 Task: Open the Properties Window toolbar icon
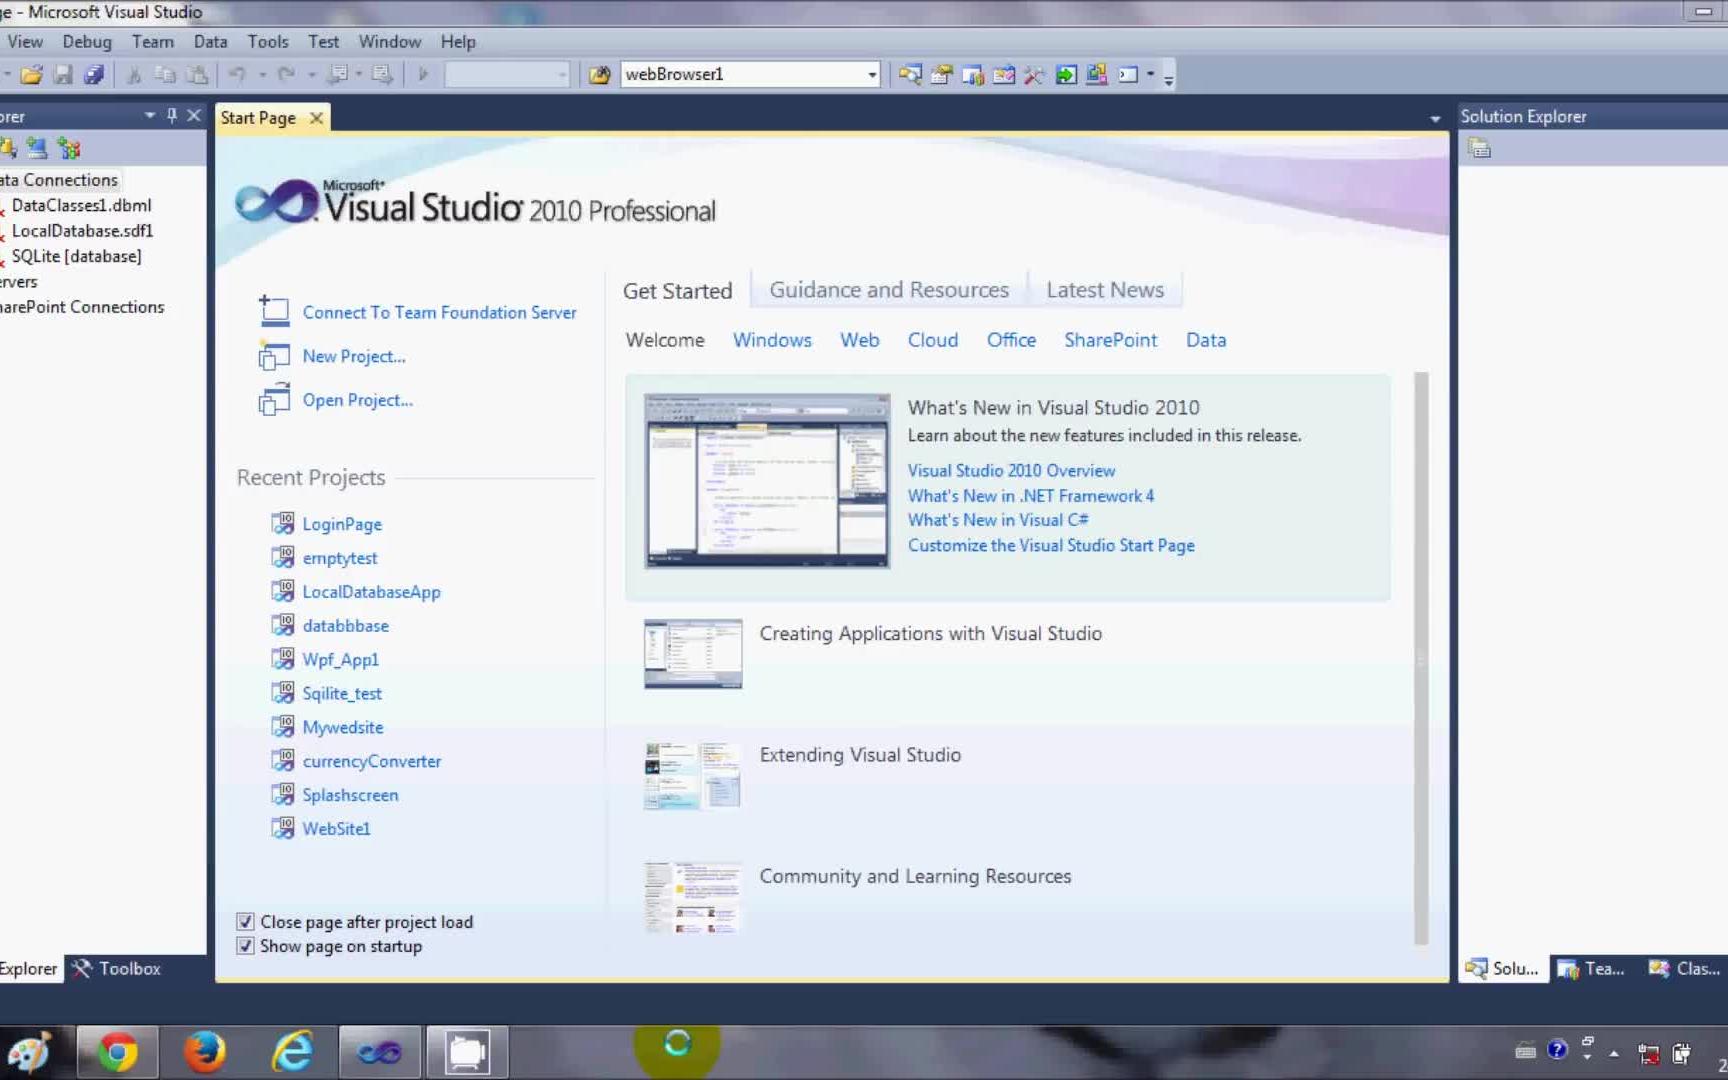941,74
